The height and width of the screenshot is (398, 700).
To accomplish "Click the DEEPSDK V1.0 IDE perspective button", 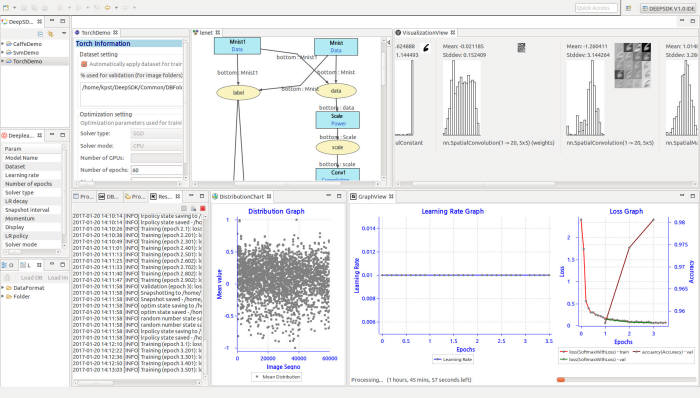I will coord(668,8).
